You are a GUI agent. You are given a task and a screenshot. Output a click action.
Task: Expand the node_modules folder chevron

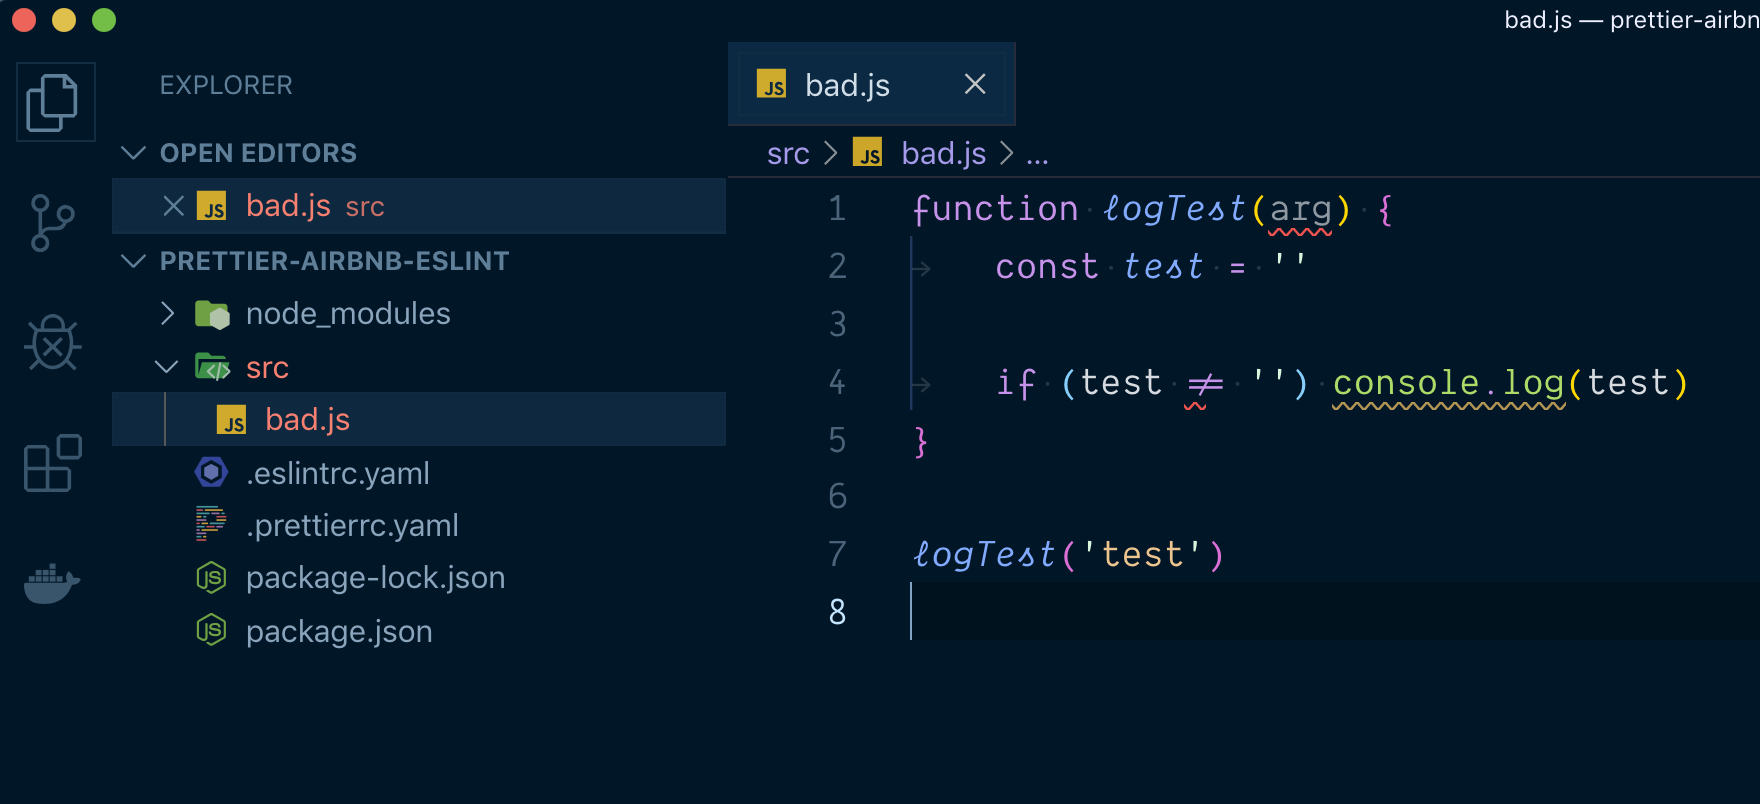pos(168,313)
